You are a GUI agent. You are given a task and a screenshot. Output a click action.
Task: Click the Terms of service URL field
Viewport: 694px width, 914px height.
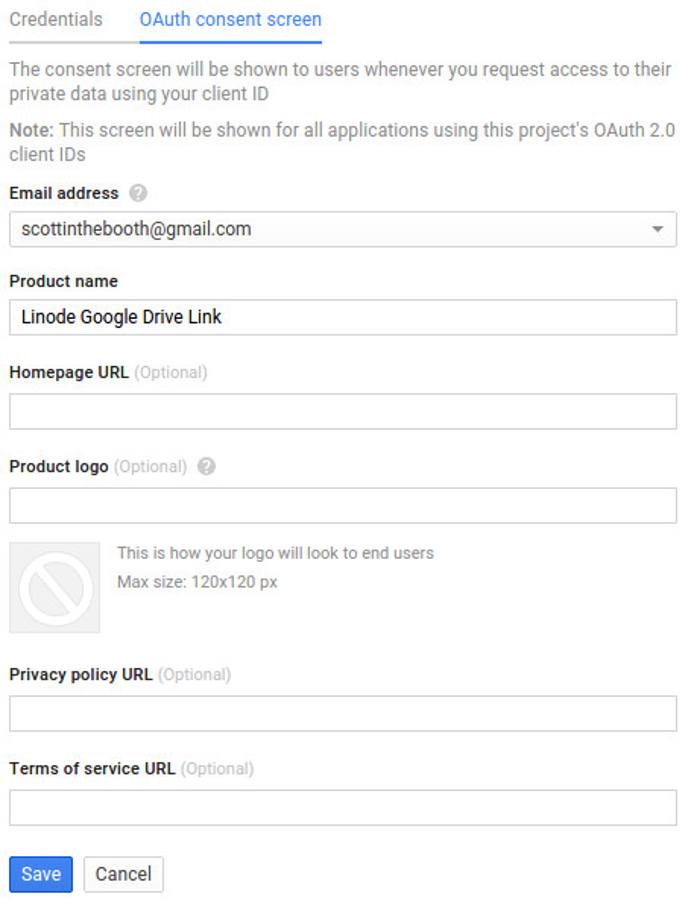340,807
